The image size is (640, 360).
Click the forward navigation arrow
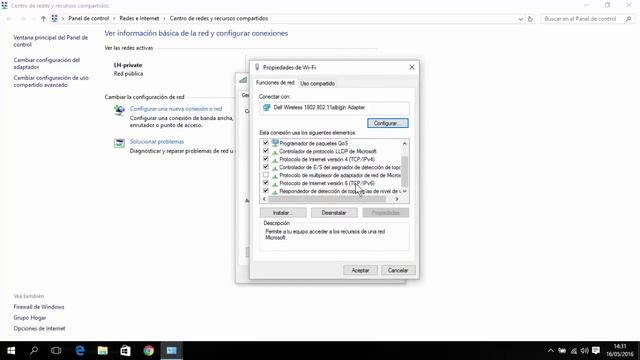(x=23, y=18)
